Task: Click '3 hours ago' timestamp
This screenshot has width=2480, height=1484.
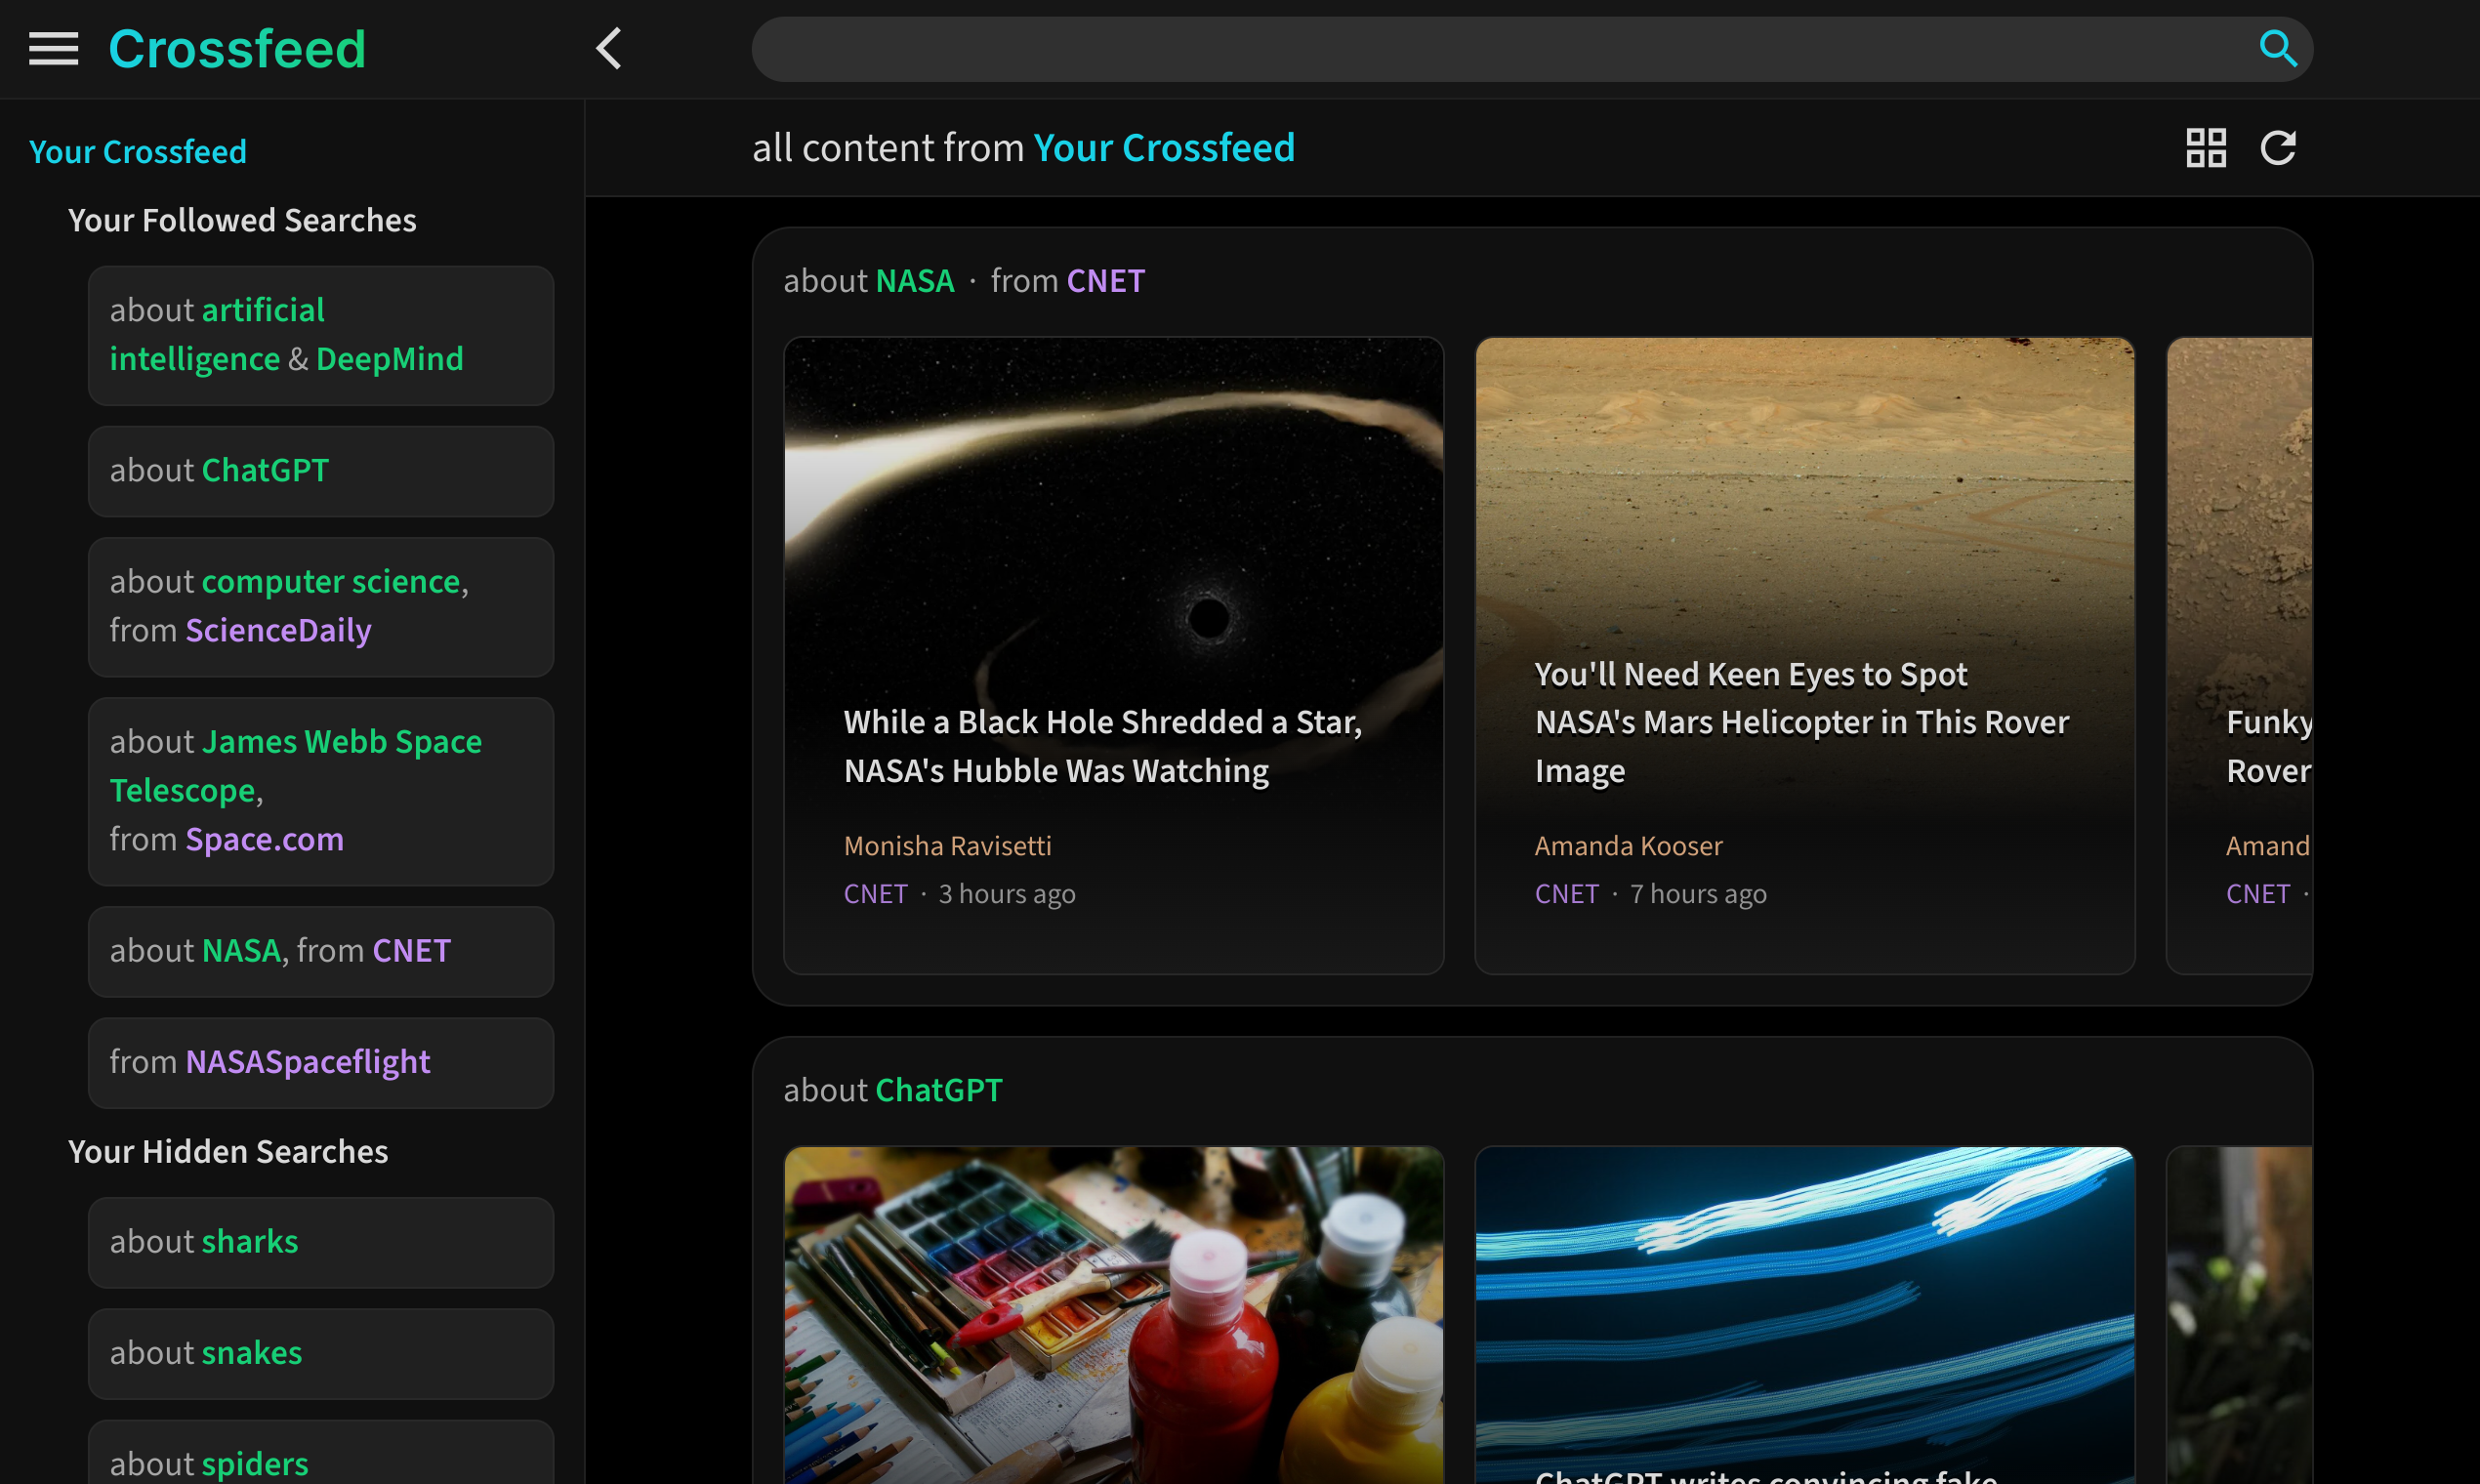Action: pos(1006,893)
